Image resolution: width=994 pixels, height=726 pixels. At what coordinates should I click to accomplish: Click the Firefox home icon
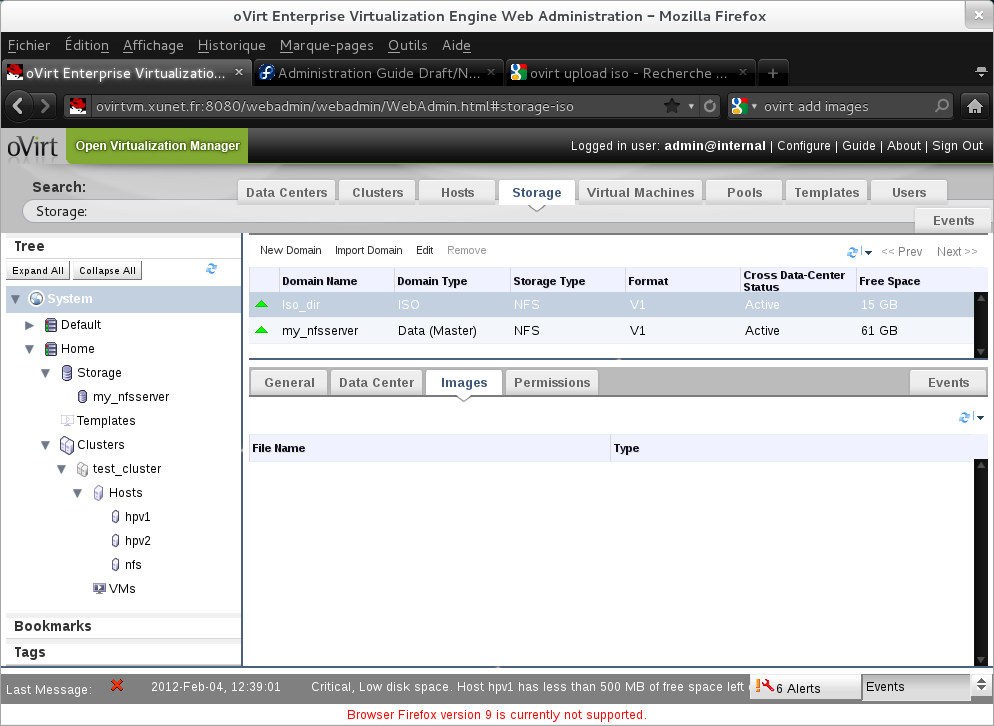(x=974, y=106)
